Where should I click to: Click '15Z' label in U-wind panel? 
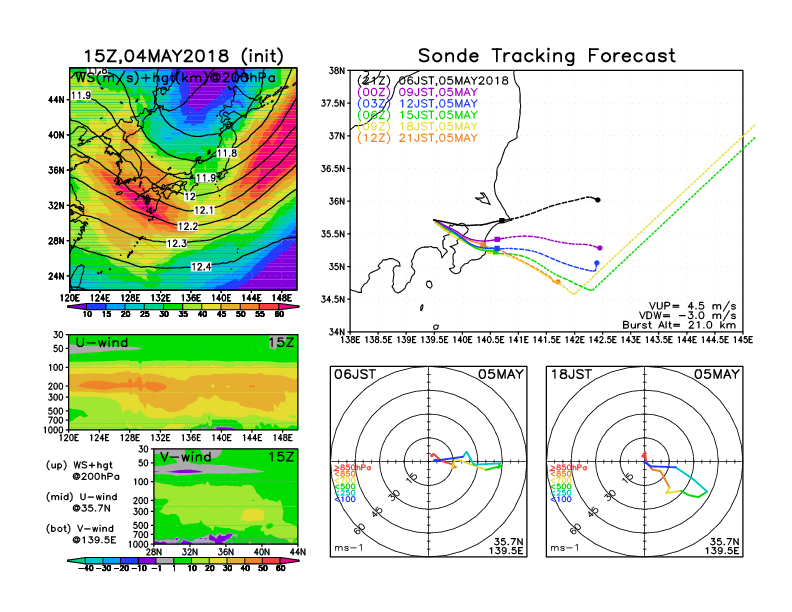(x=281, y=343)
